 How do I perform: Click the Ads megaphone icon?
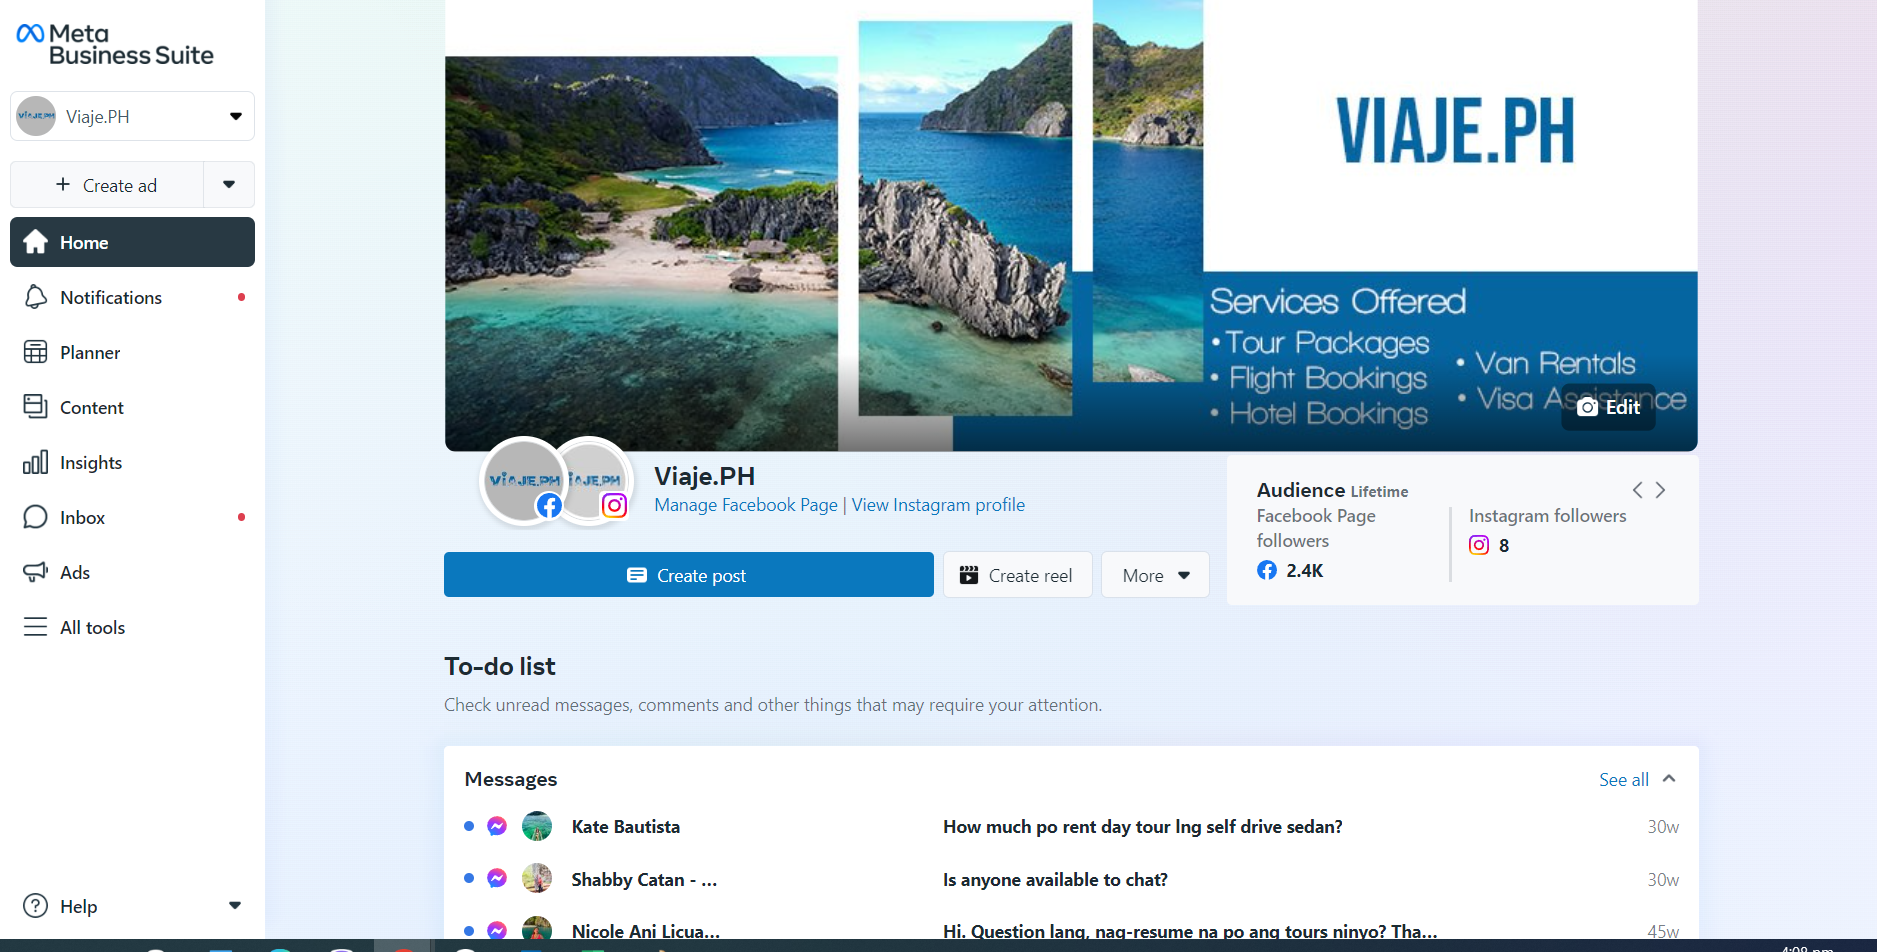point(36,572)
